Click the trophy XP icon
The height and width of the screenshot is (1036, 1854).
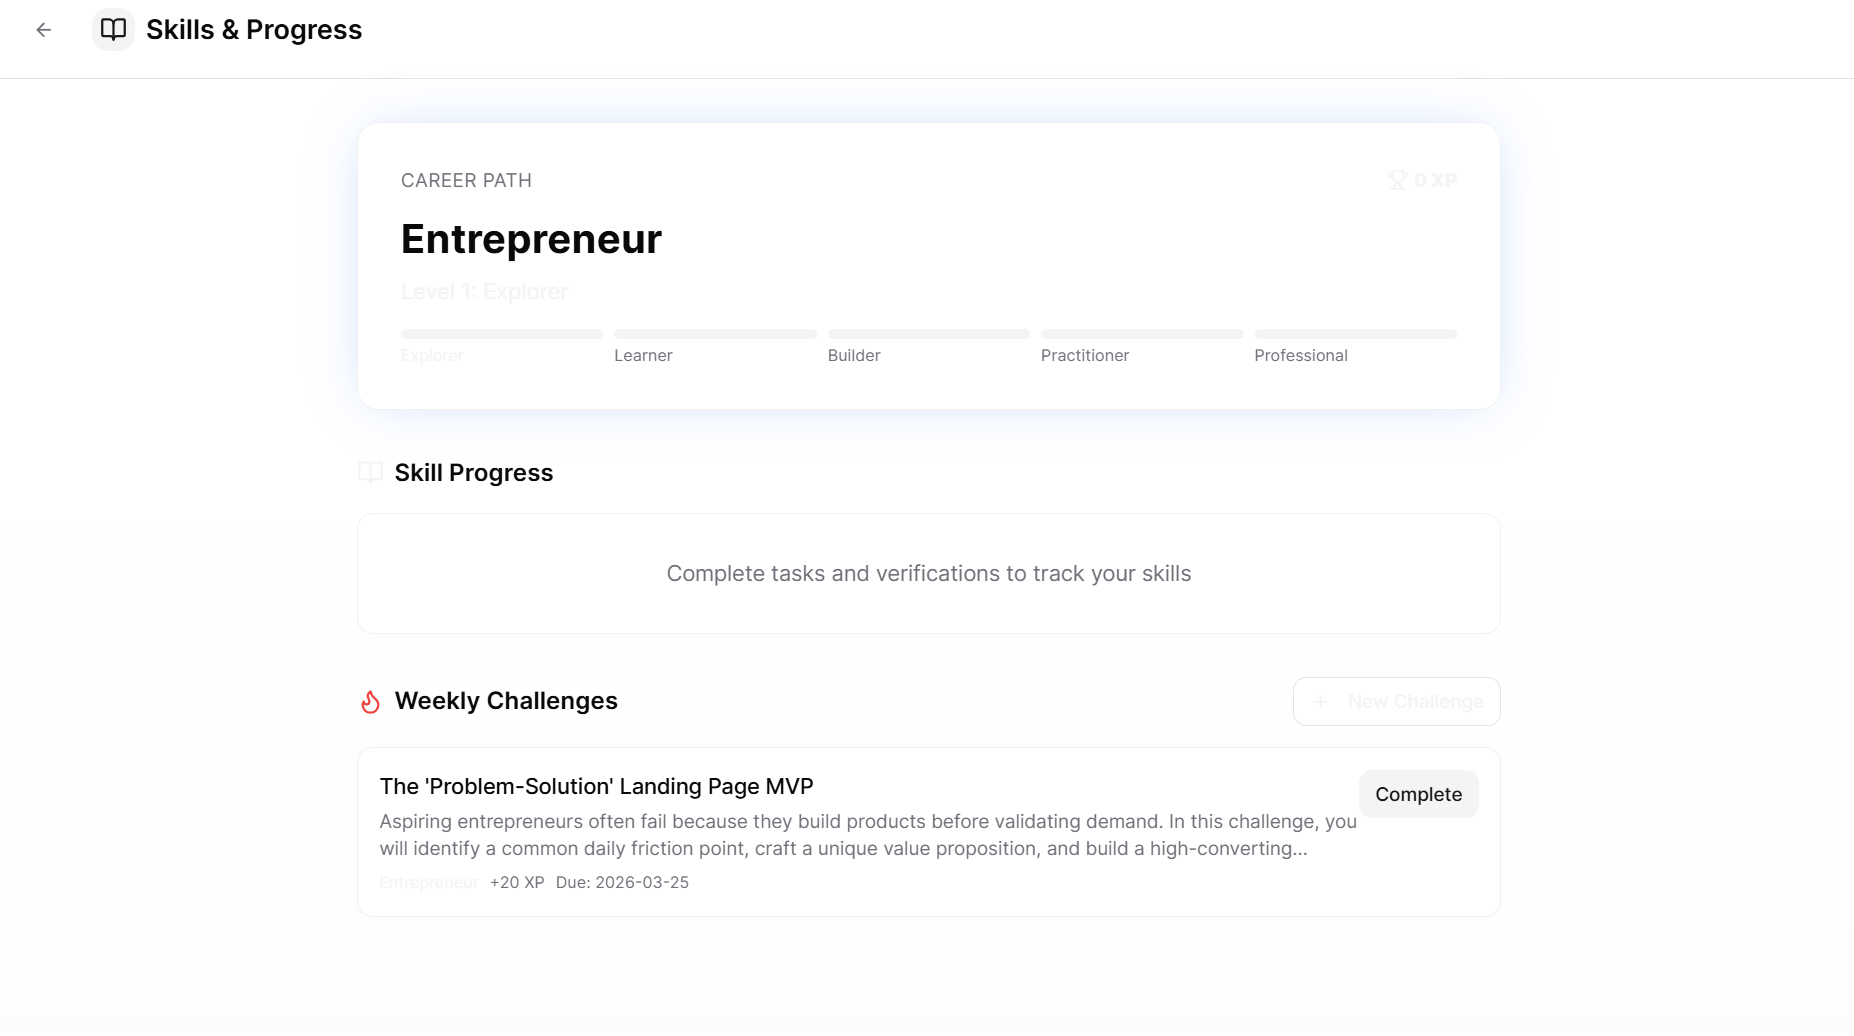tap(1397, 180)
